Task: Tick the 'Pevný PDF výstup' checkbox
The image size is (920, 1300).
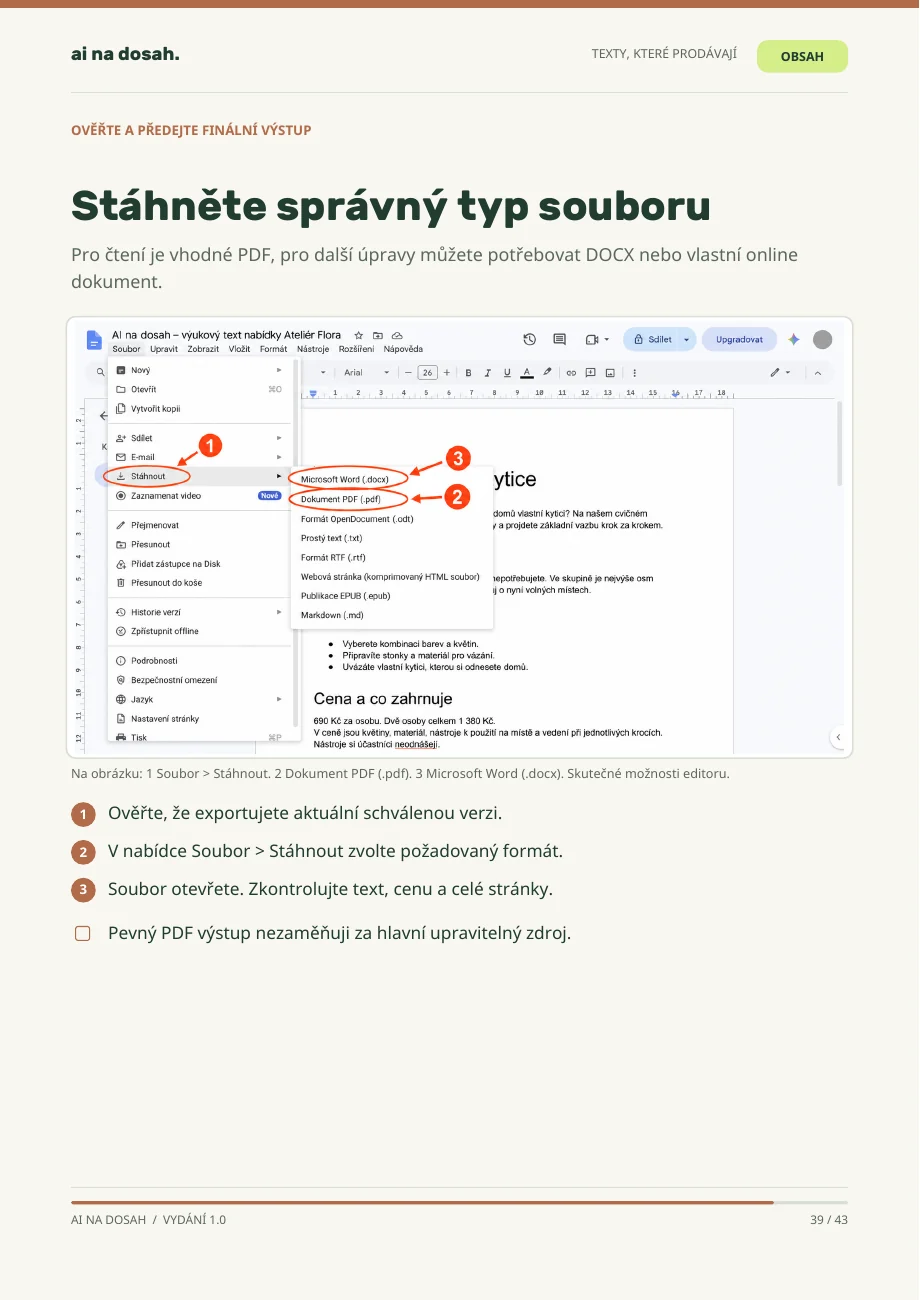Action: click(x=83, y=934)
